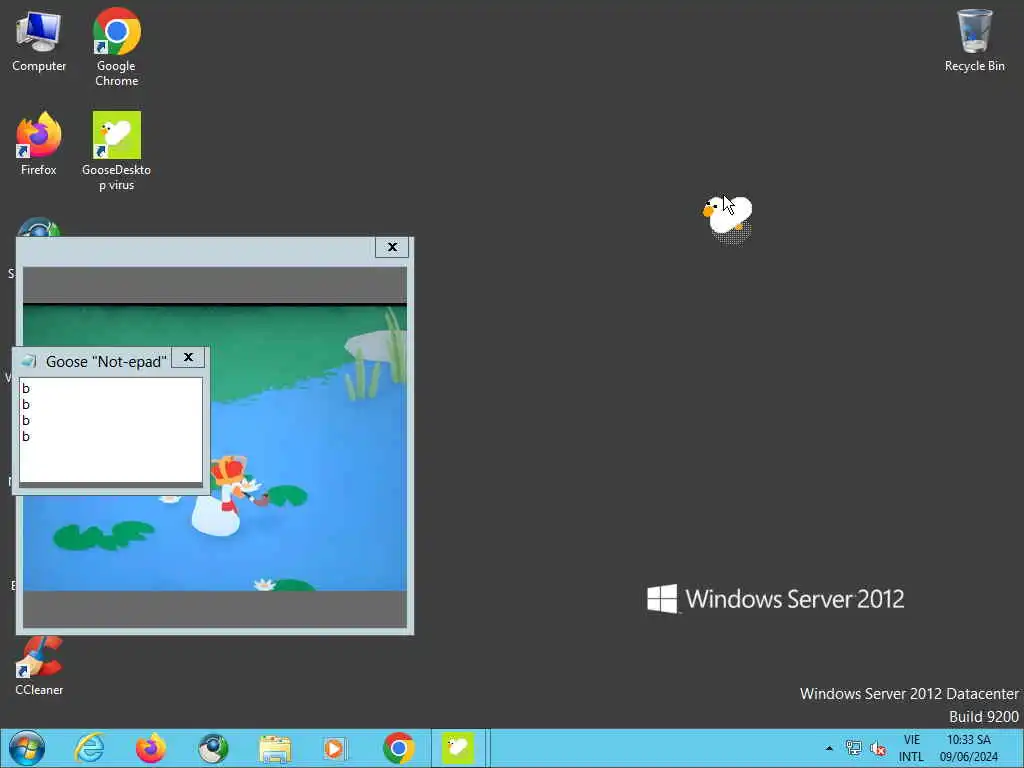
Task: Open the clock showing 10:33 SA
Action: (969, 748)
